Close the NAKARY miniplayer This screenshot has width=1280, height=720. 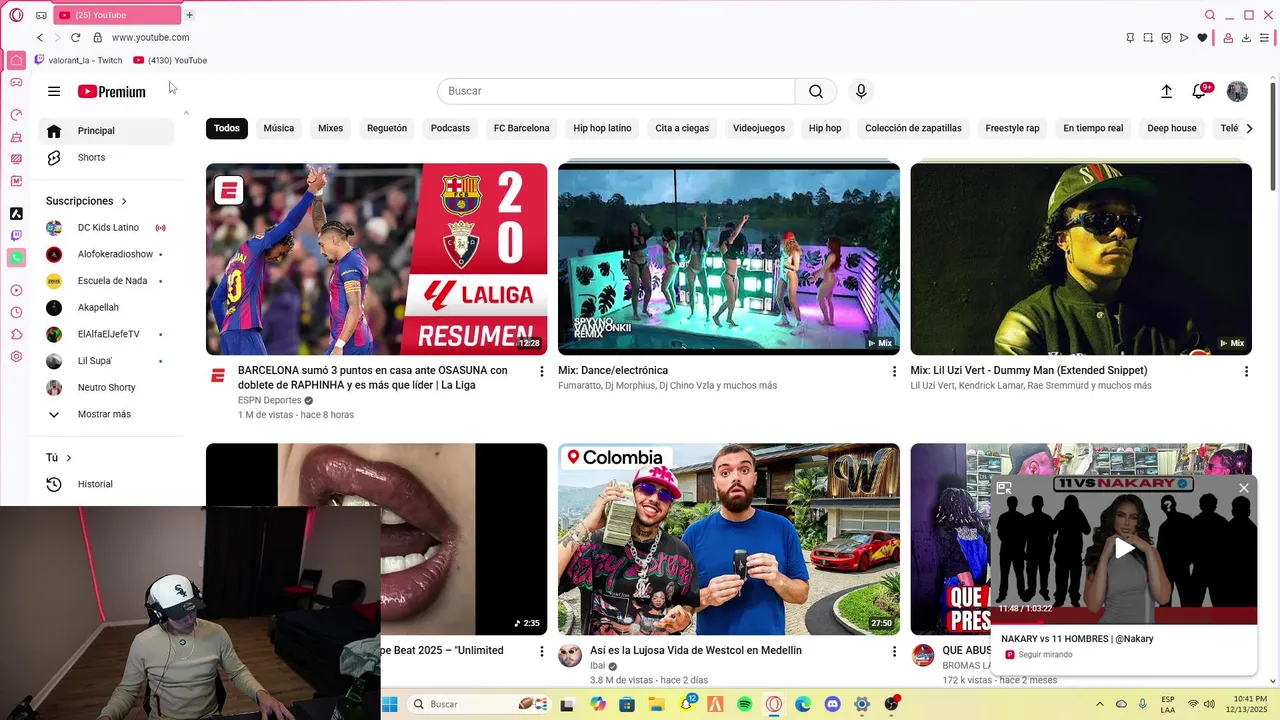coord(1243,488)
